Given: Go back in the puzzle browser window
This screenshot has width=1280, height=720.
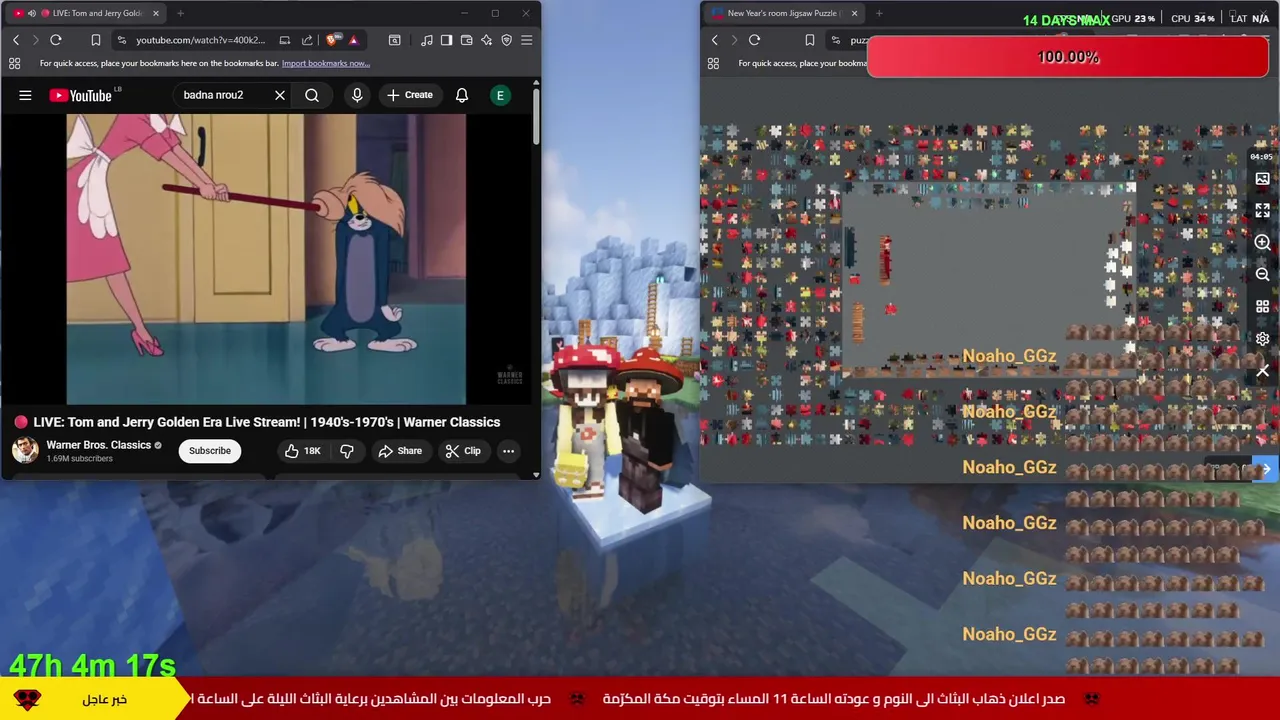Looking at the screenshot, I should tap(714, 40).
